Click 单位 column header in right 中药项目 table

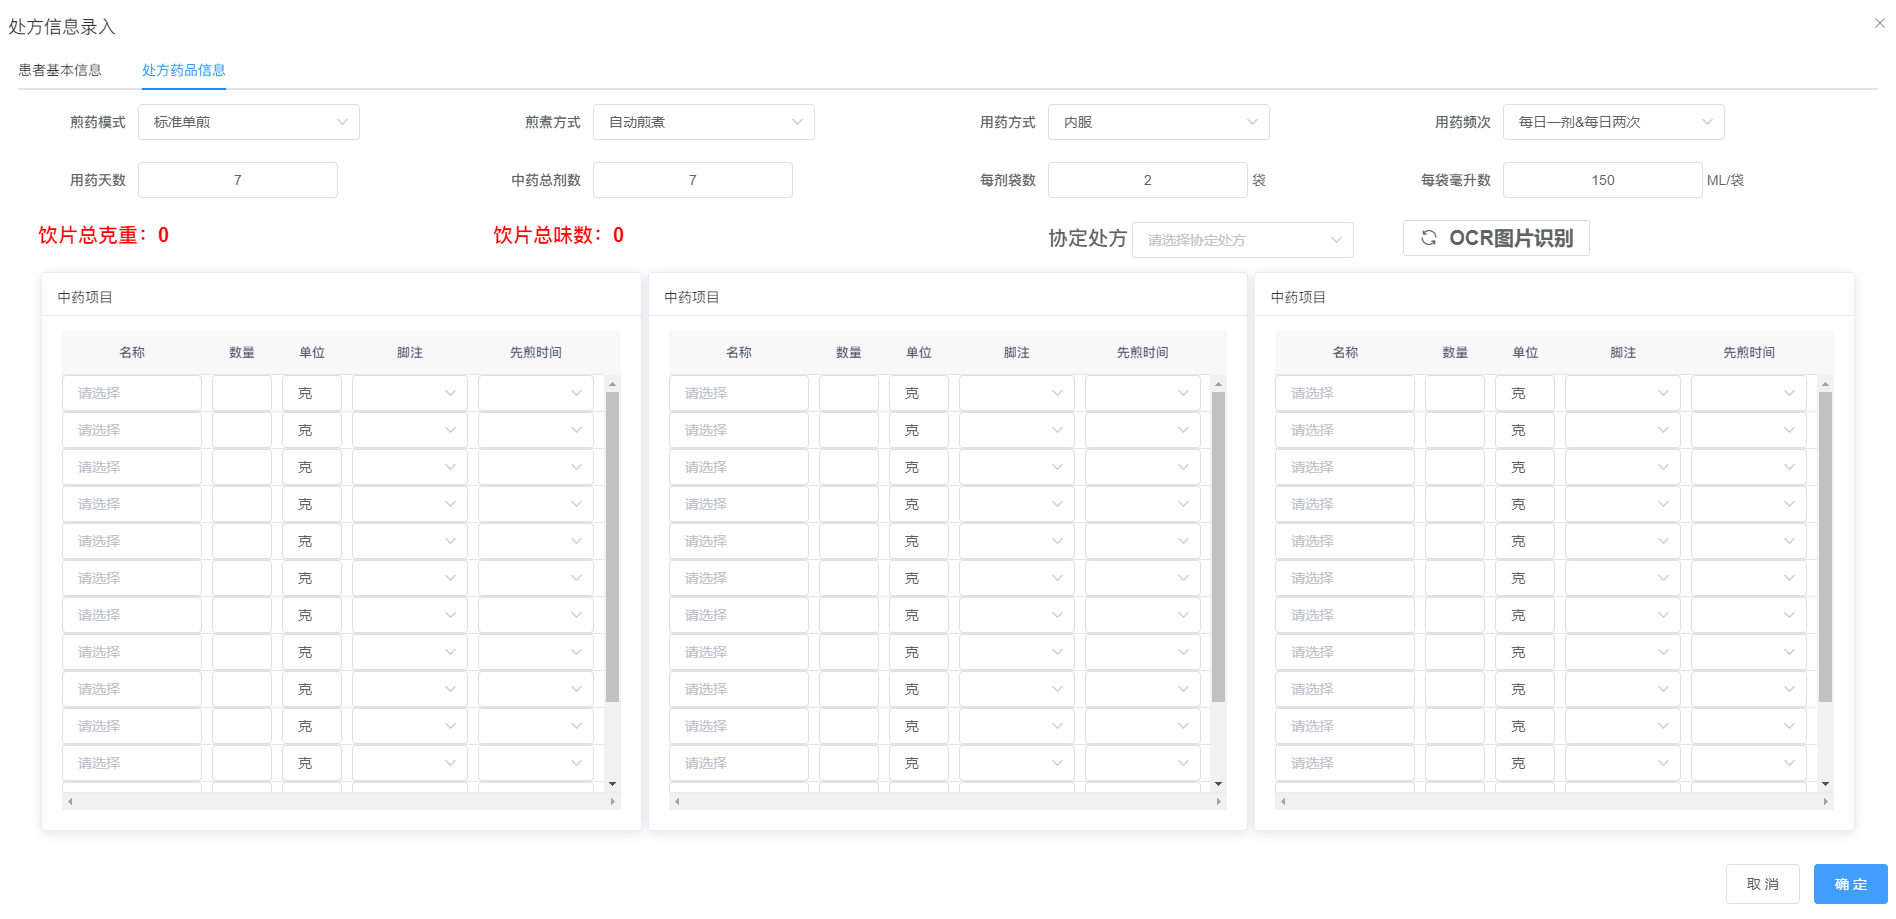(x=1525, y=352)
